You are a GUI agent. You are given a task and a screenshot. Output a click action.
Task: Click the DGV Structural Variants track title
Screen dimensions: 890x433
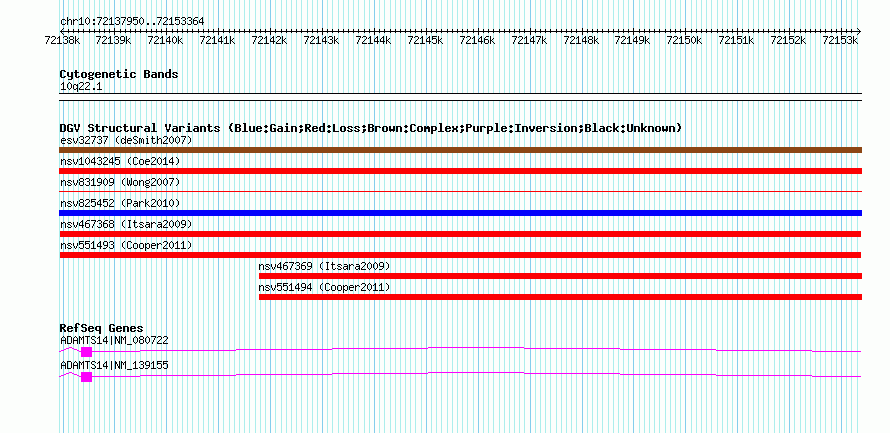(x=371, y=128)
